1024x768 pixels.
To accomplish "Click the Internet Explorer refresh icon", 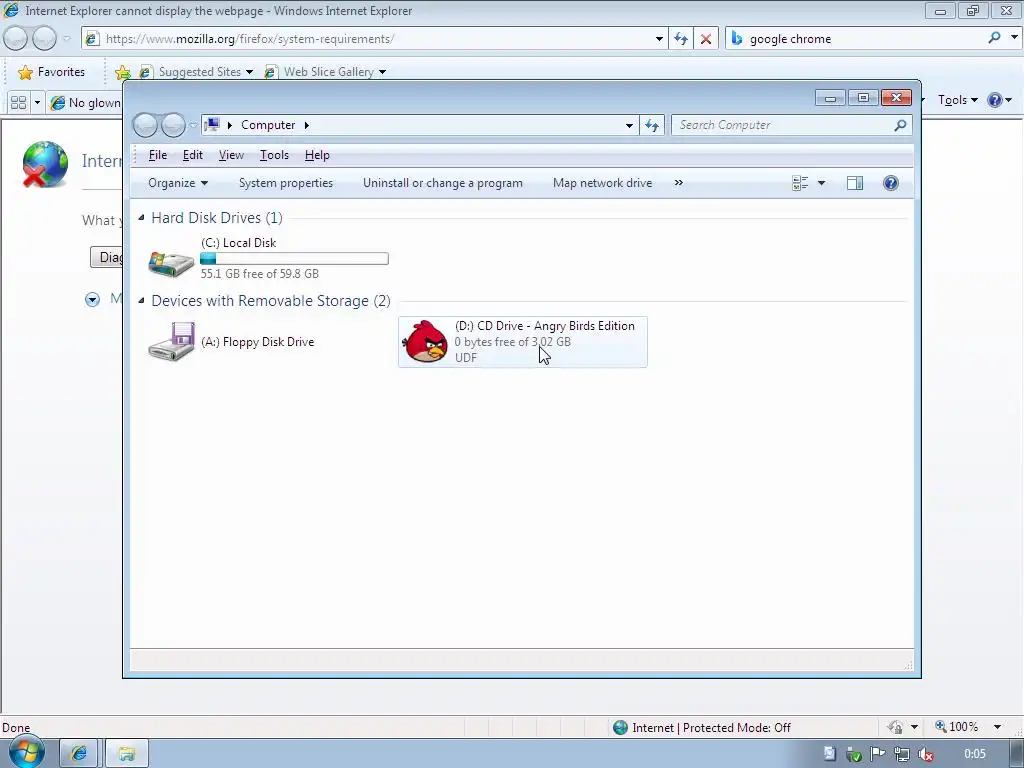I will point(680,39).
